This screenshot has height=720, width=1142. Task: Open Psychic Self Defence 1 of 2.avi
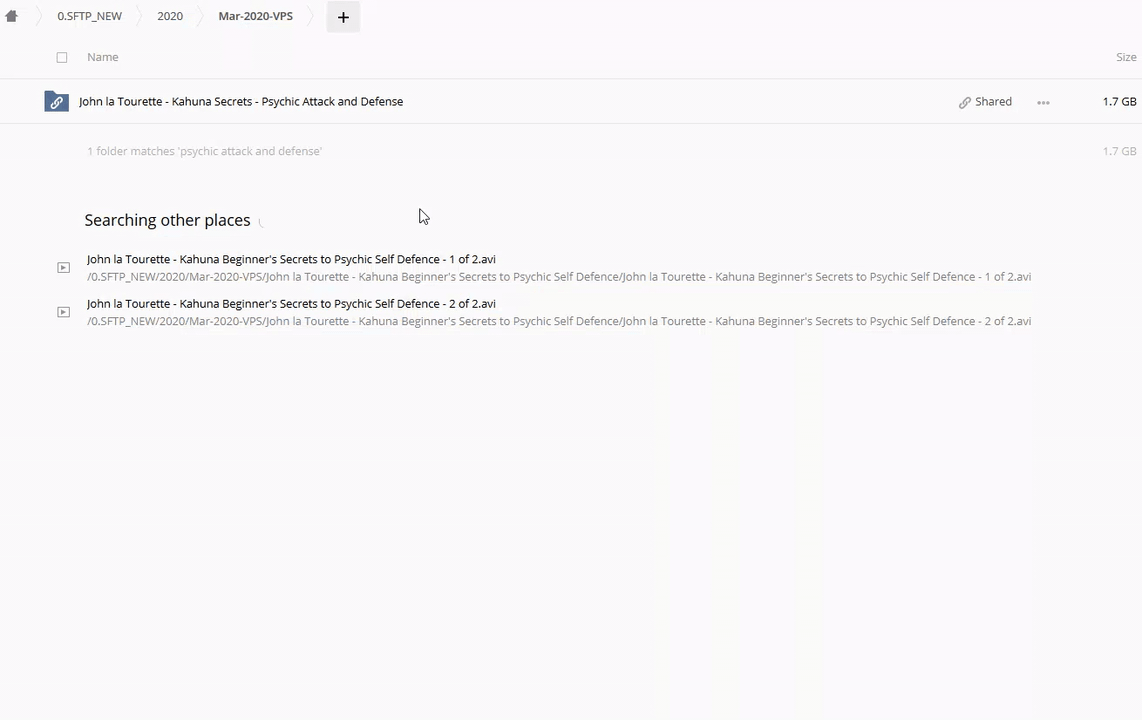291,259
